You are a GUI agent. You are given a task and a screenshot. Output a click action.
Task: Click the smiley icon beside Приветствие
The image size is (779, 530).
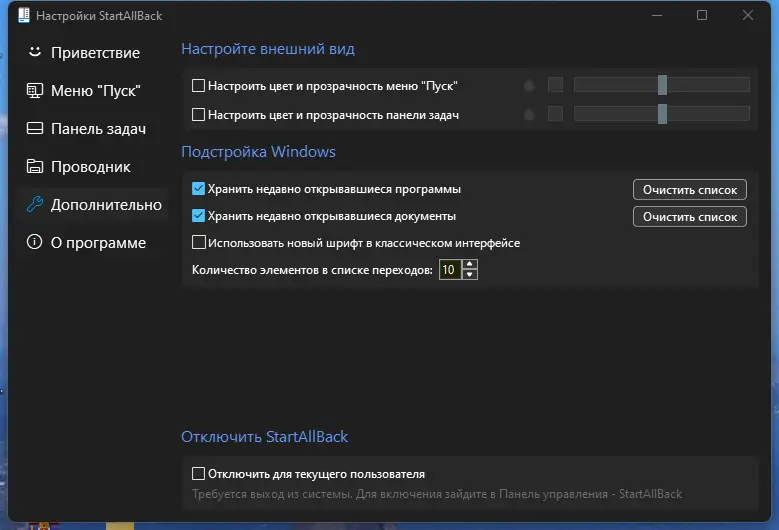coord(34,52)
